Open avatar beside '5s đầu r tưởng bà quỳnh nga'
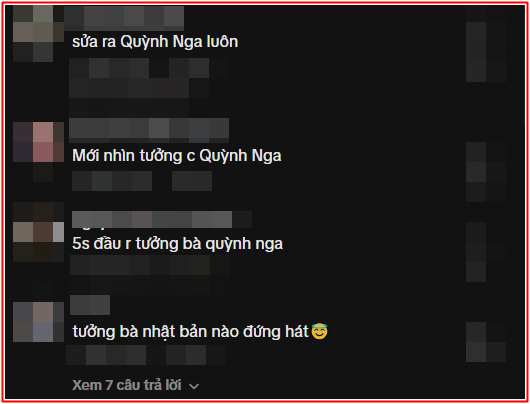 click(38, 232)
